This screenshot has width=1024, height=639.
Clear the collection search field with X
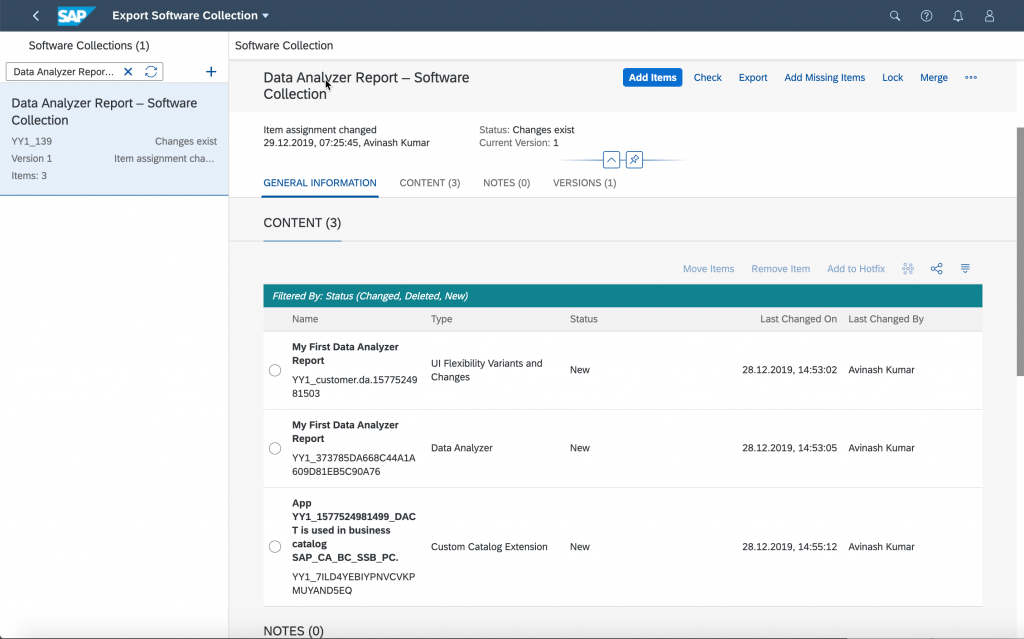point(128,72)
